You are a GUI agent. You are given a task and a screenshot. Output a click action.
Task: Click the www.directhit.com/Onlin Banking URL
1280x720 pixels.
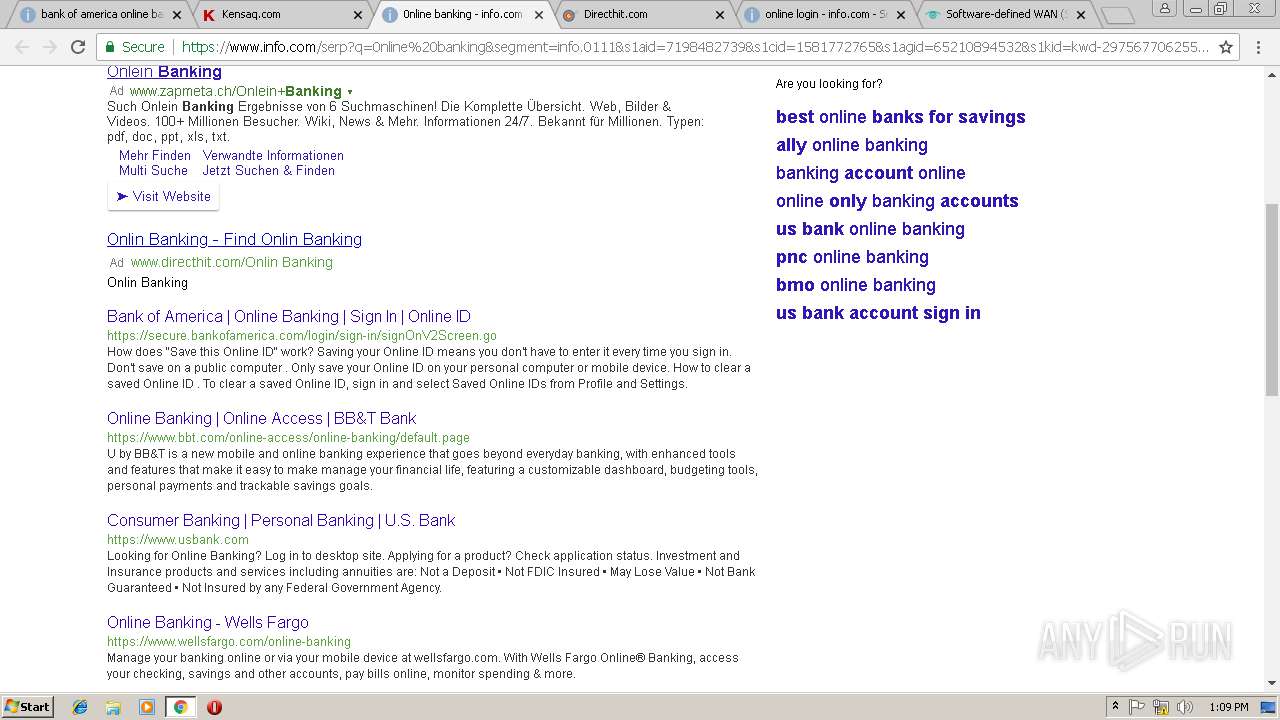231,262
